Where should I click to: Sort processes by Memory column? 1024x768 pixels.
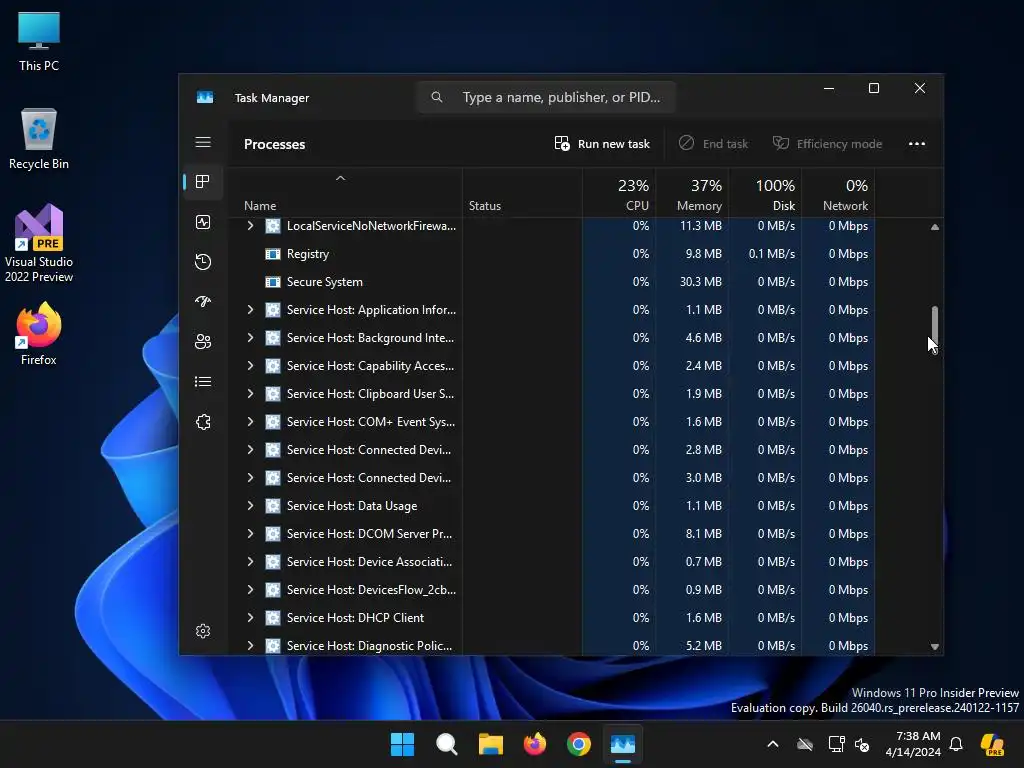[692, 193]
